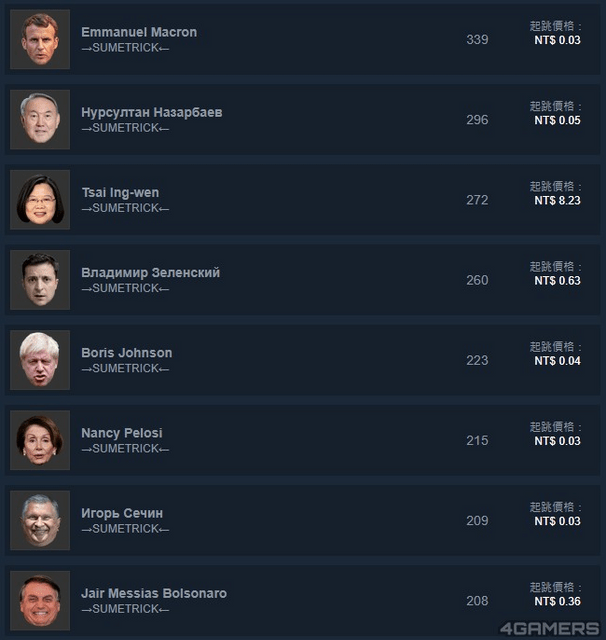Image resolution: width=606 pixels, height=640 pixels.
Task: Open the Jair Messias Bolsonaro name link
Action: [x=154, y=593]
